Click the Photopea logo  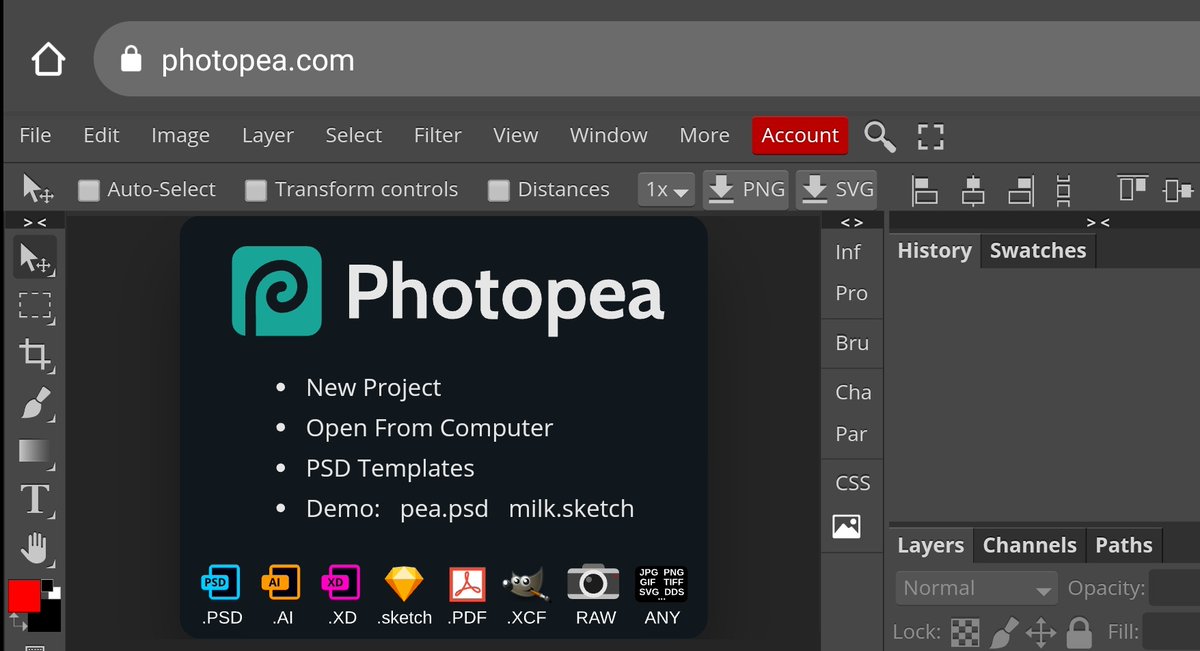(x=277, y=291)
